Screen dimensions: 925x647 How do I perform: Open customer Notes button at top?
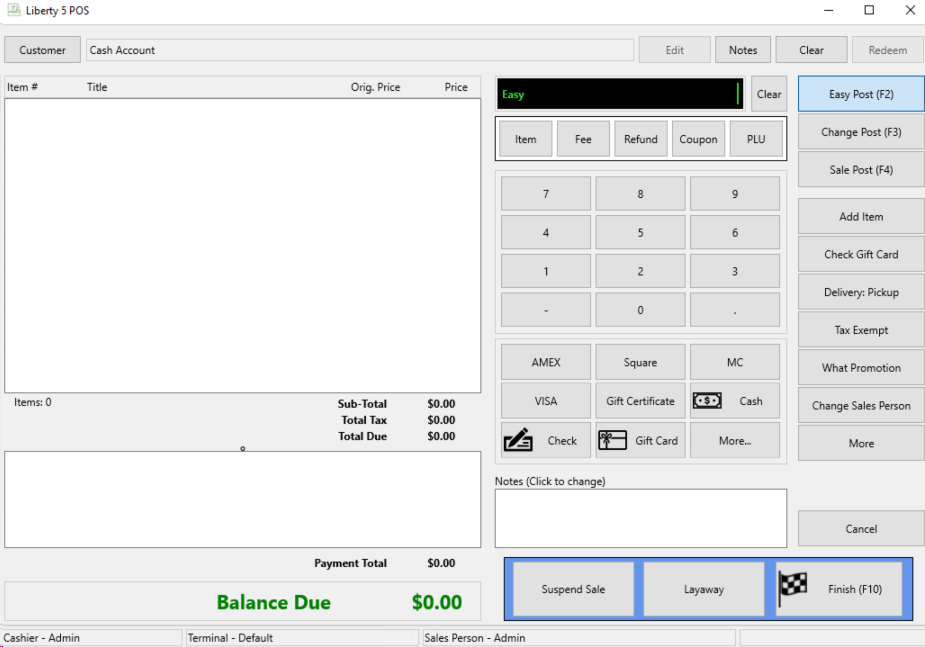click(743, 50)
